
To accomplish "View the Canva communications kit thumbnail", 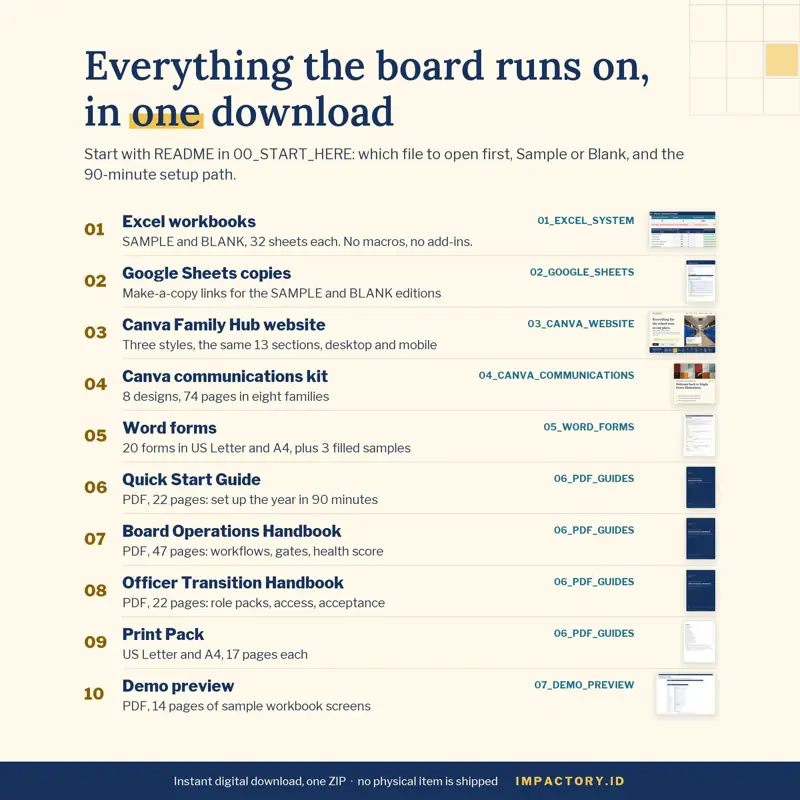I will (694, 384).
